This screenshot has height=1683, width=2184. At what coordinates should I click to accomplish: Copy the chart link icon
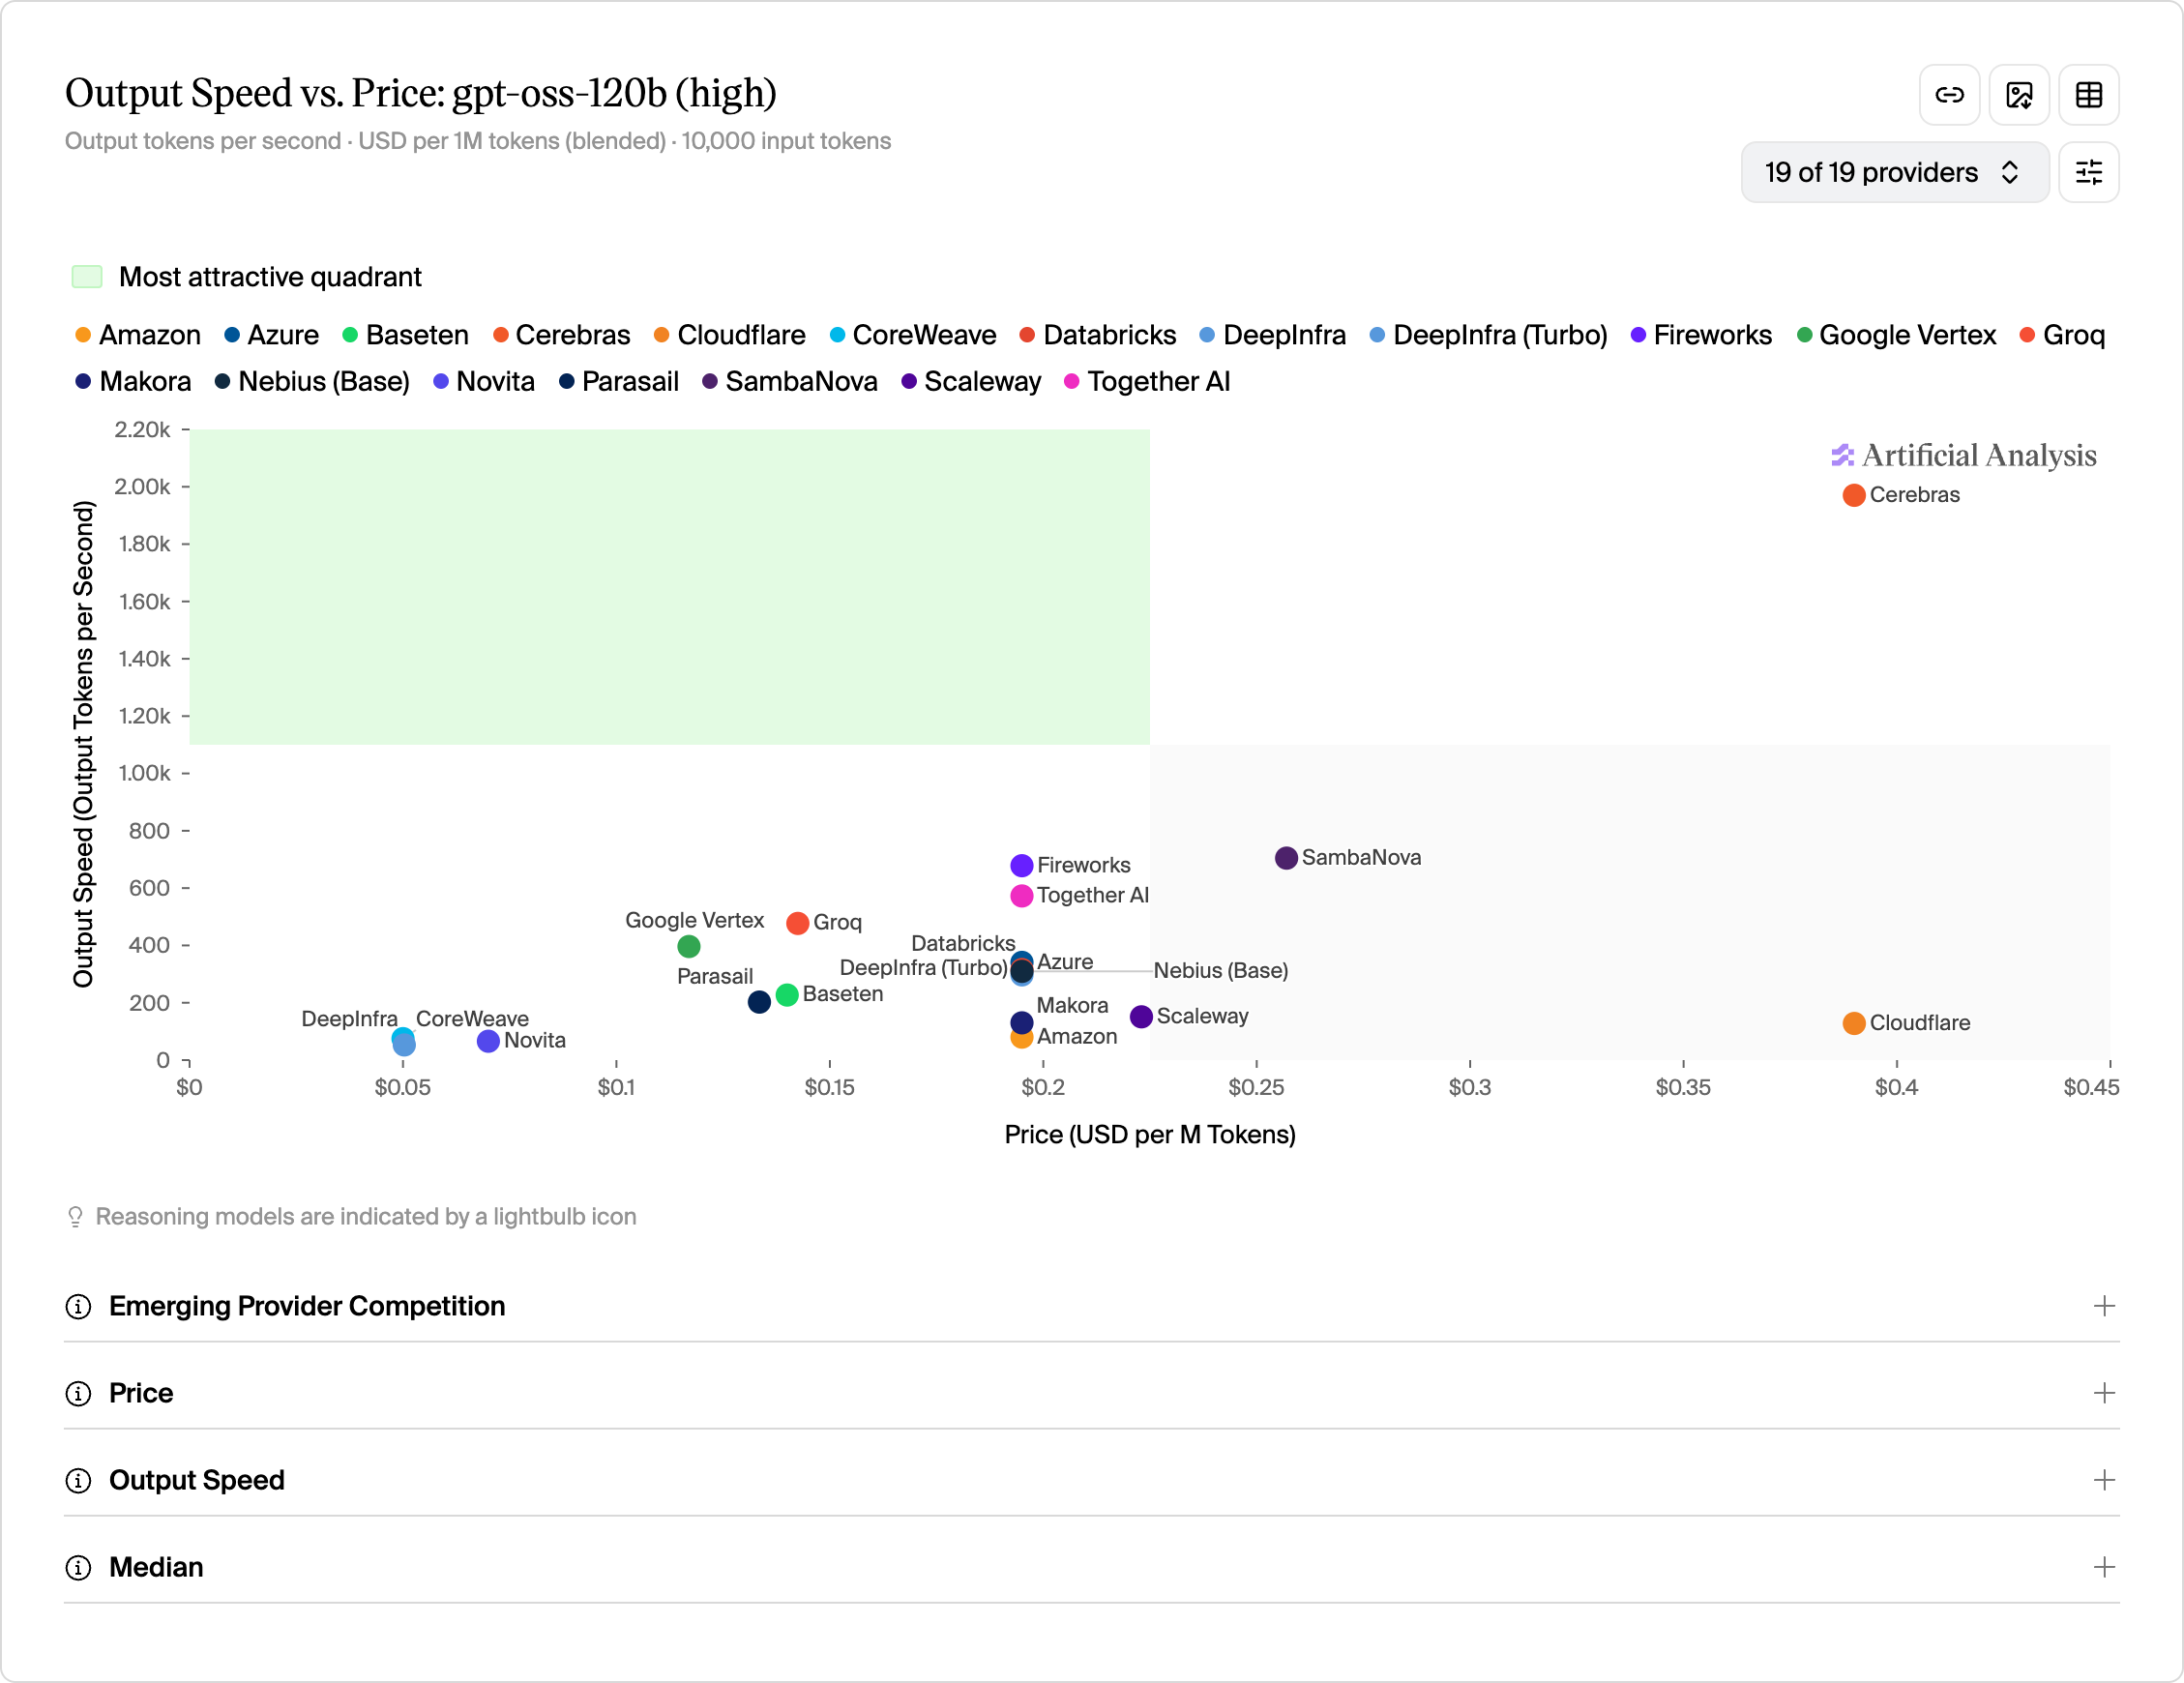[x=1949, y=95]
